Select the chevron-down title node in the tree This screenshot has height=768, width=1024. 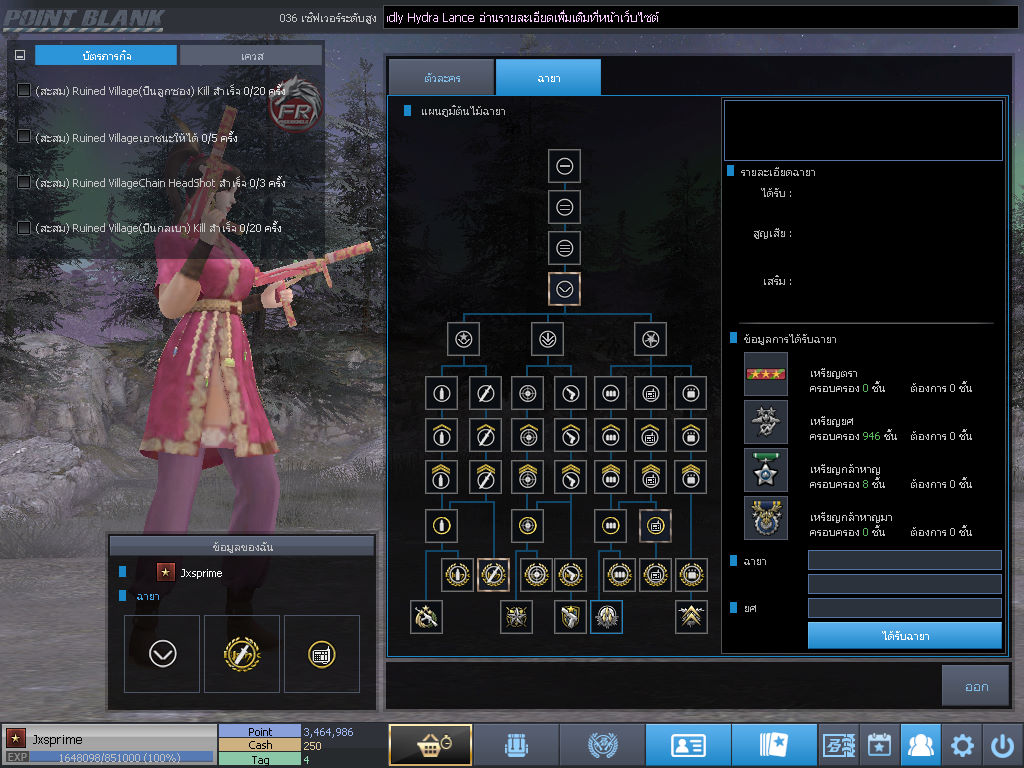click(564, 289)
